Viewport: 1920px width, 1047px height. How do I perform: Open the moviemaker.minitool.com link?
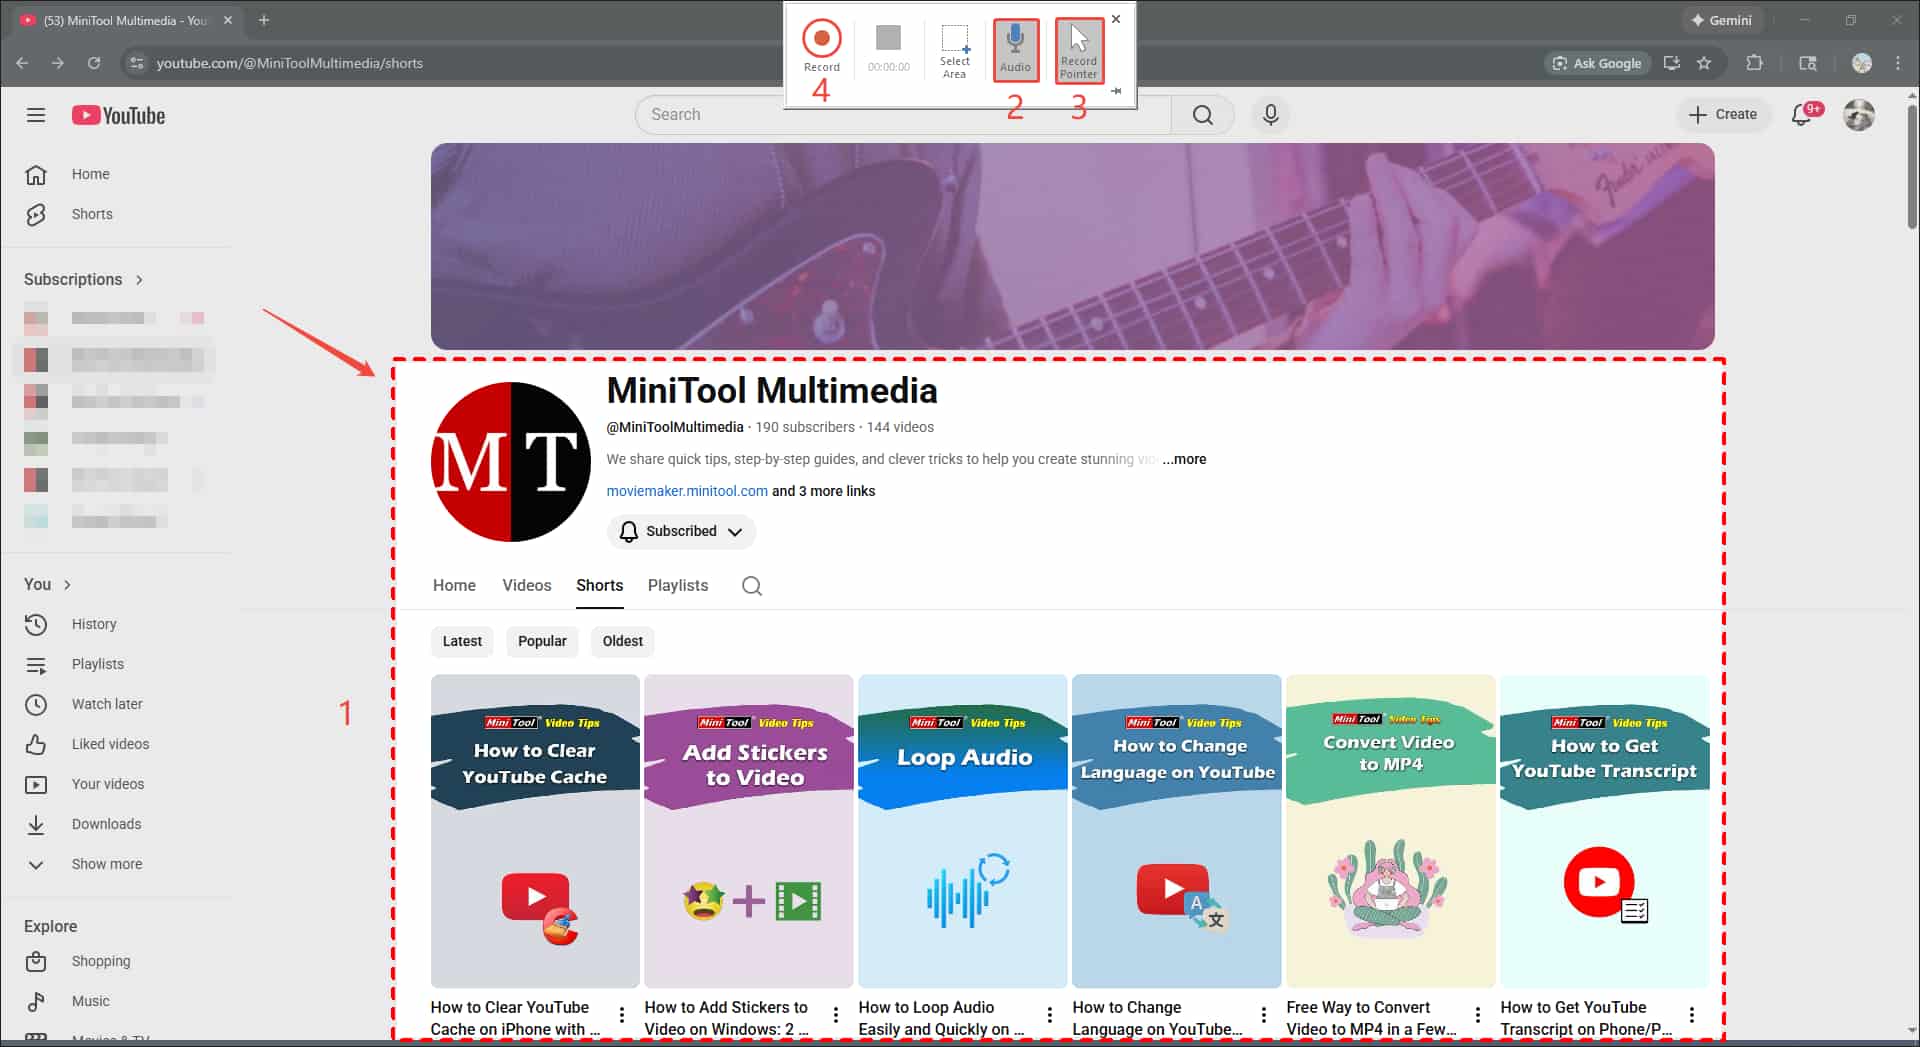pyautogui.click(x=686, y=490)
